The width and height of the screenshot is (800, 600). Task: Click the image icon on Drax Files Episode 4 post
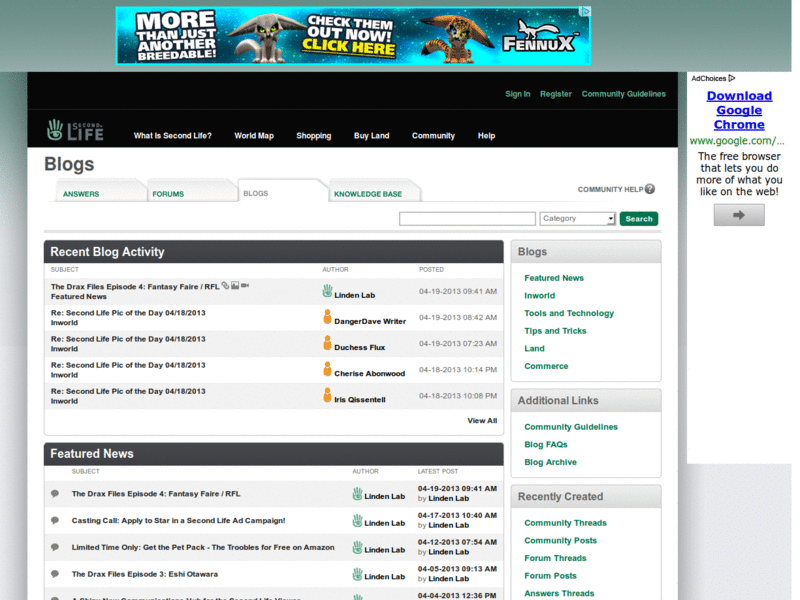tap(235, 285)
